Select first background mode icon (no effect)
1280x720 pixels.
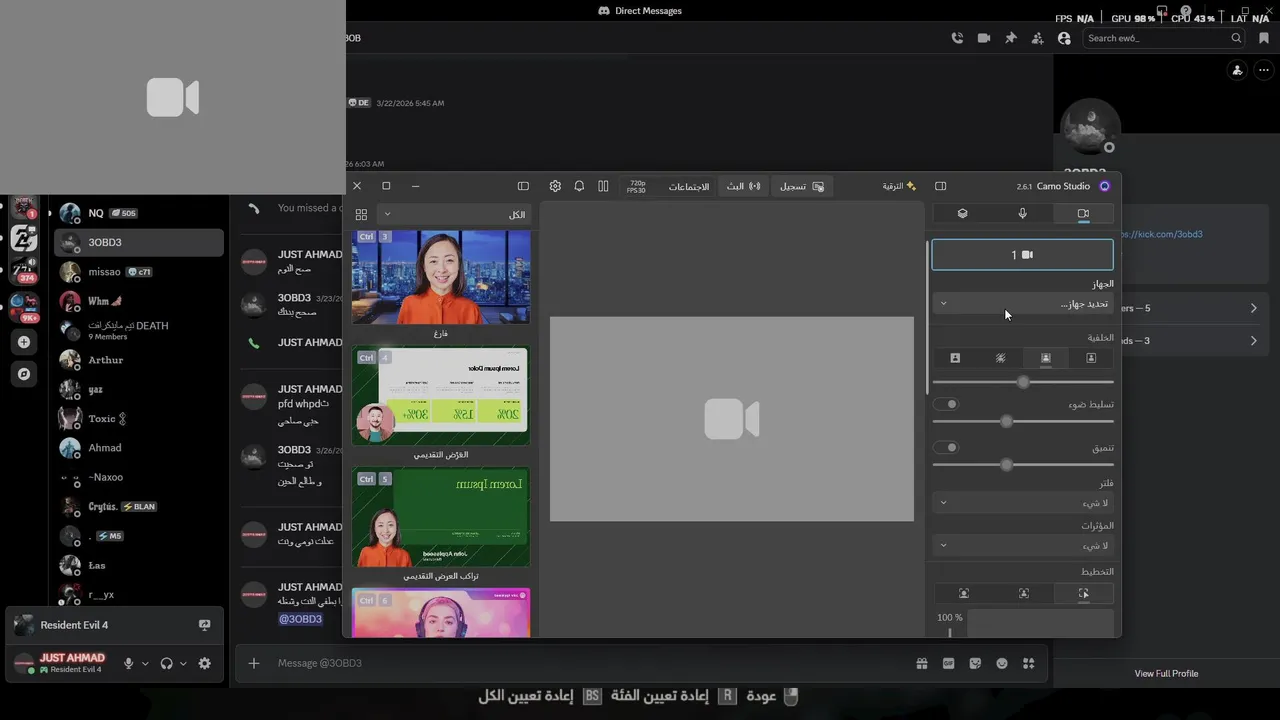[1091, 358]
